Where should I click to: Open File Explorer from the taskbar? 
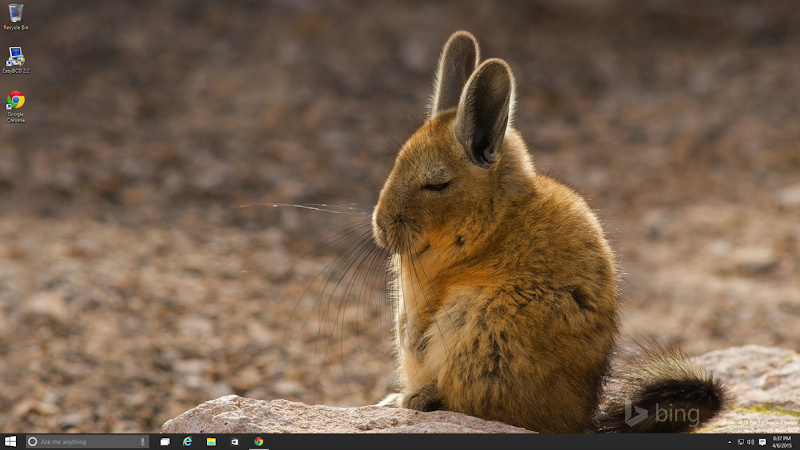[211, 441]
